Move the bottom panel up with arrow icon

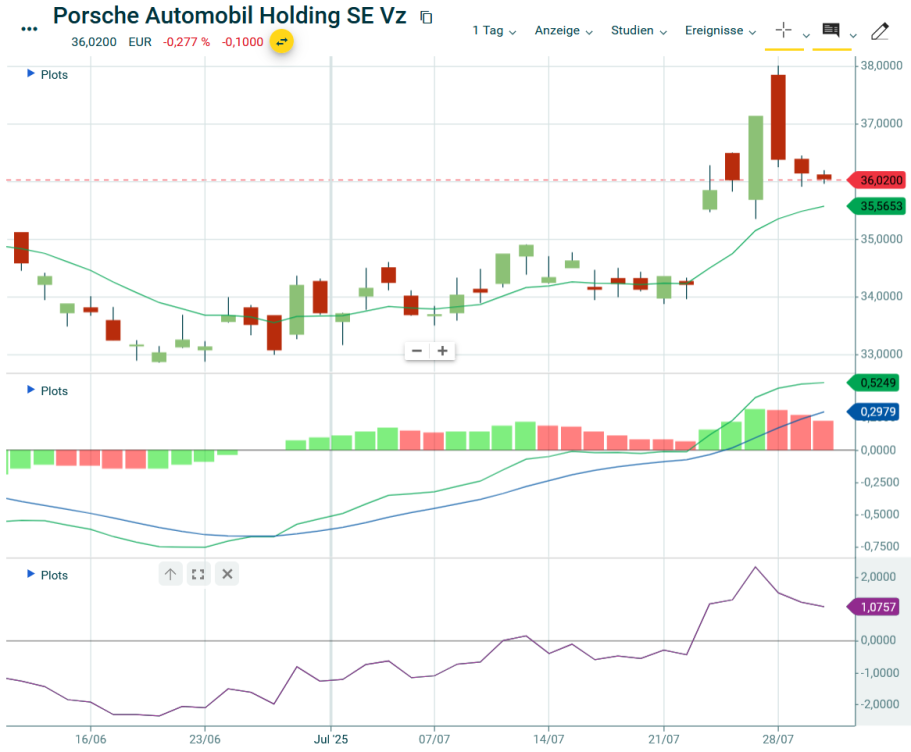(x=170, y=574)
